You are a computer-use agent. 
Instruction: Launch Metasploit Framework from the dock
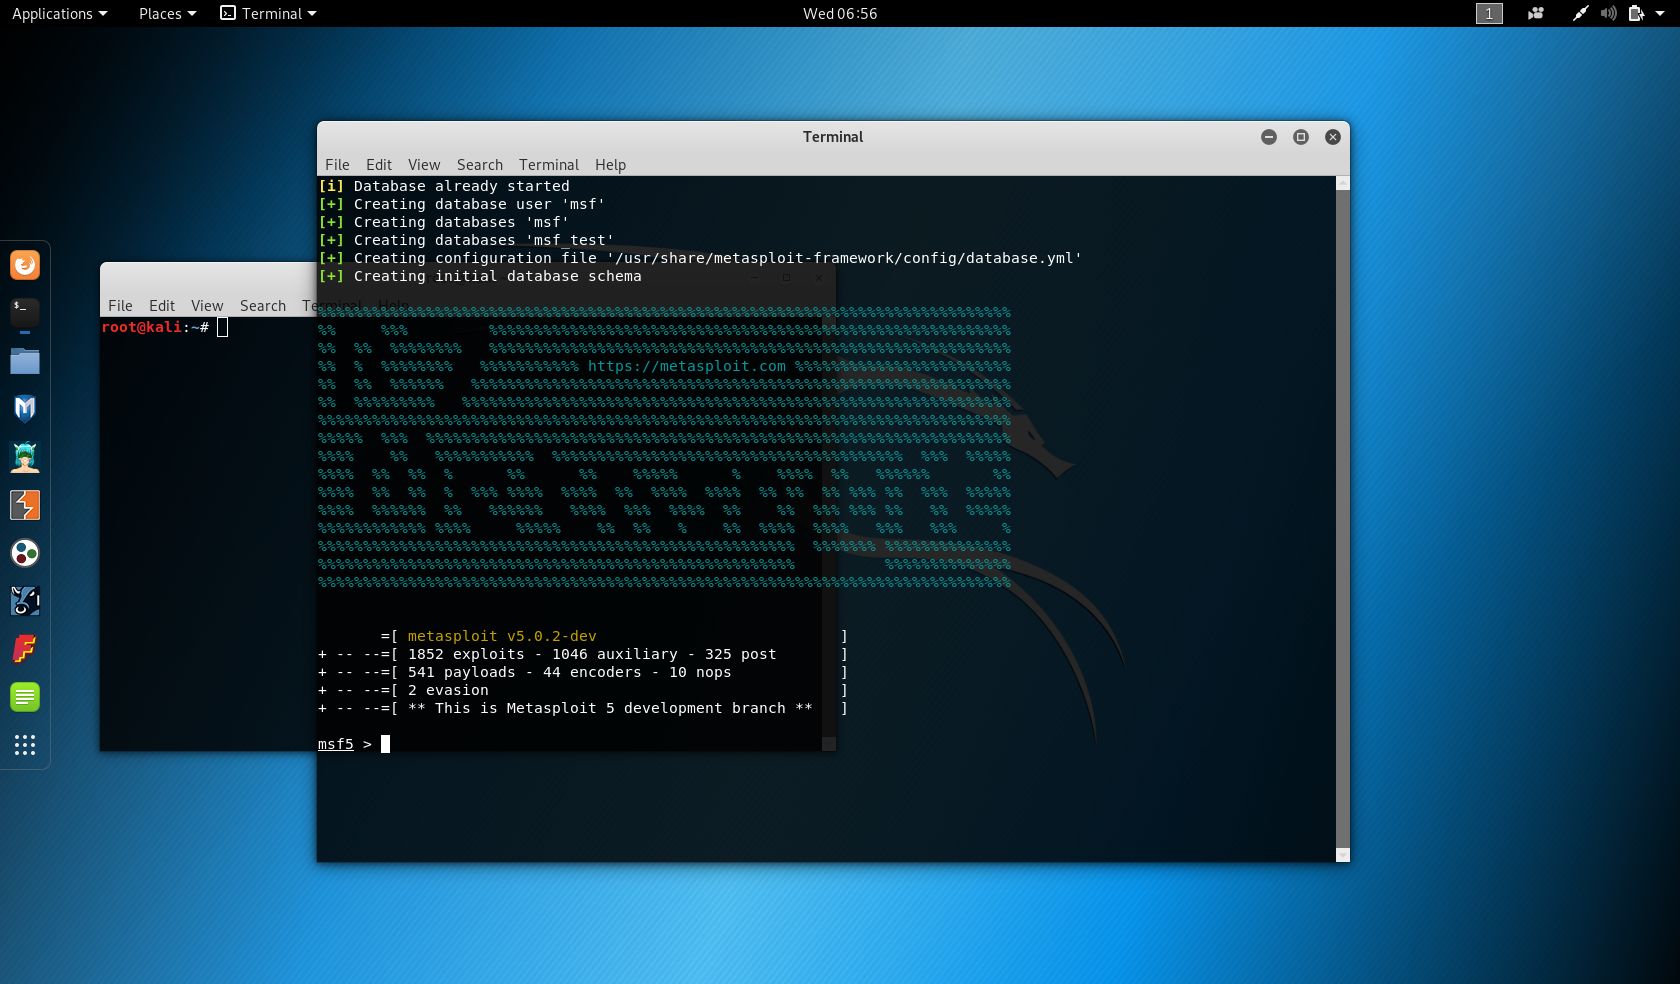tap(25, 409)
